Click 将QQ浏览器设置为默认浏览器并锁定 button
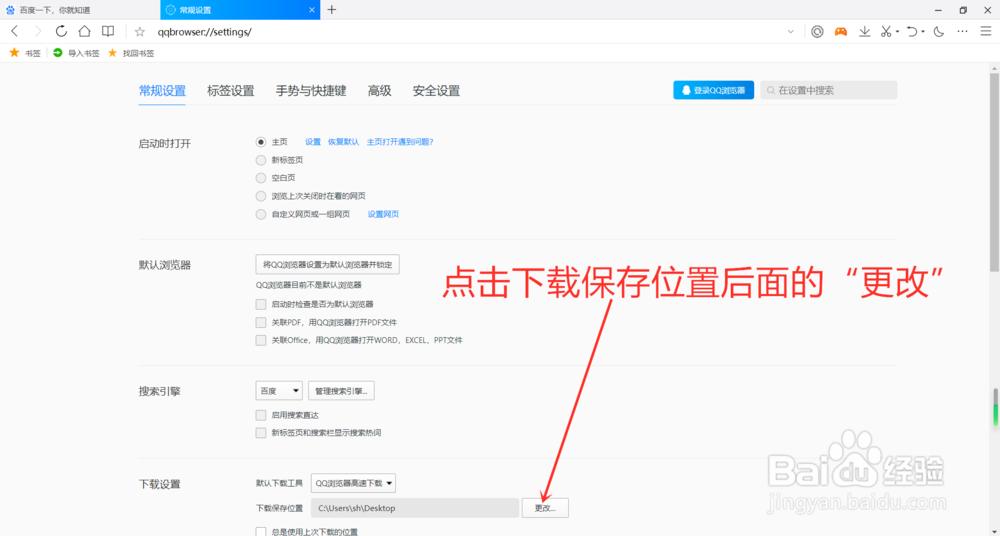The height and width of the screenshot is (536, 1000). coord(327,264)
